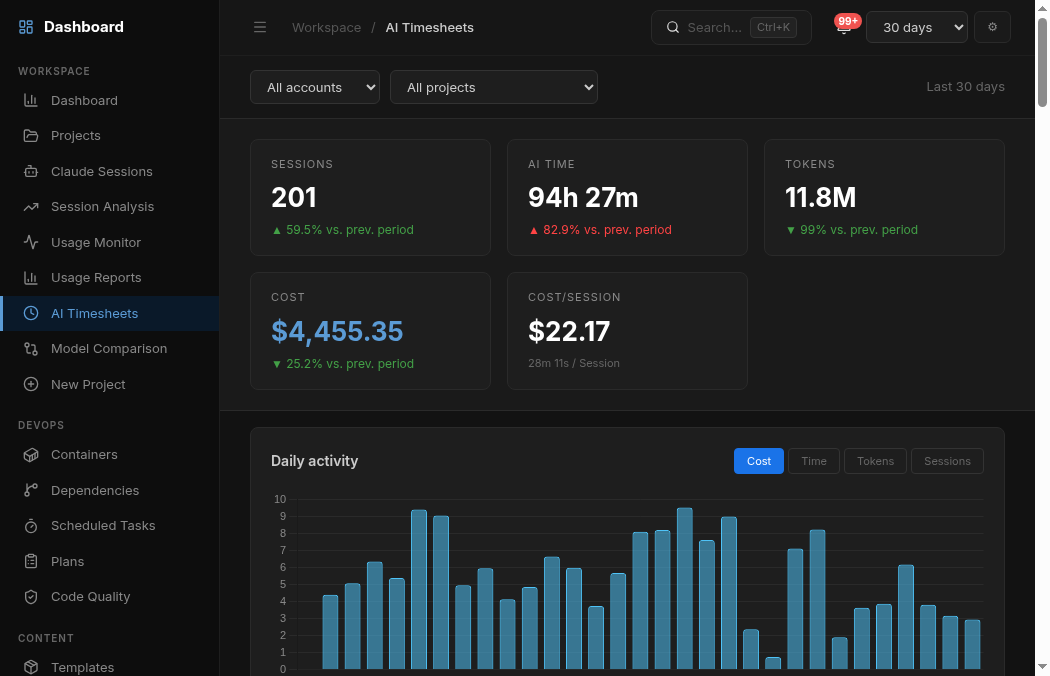Click the Scheduled Tasks timer icon
This screenshot has width=1050, height=676.
[31, 526]
